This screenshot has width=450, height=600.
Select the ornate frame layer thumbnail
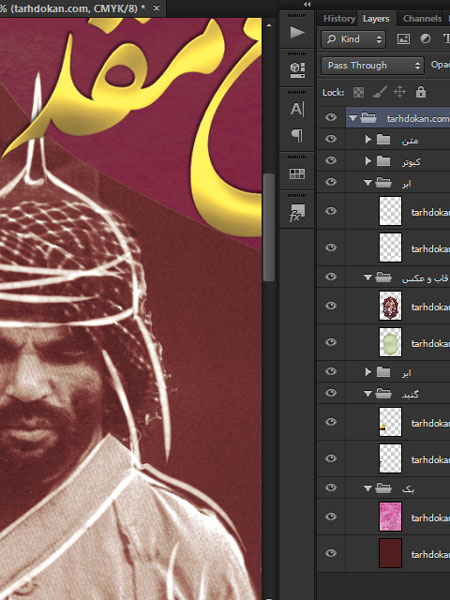(390, 306)
